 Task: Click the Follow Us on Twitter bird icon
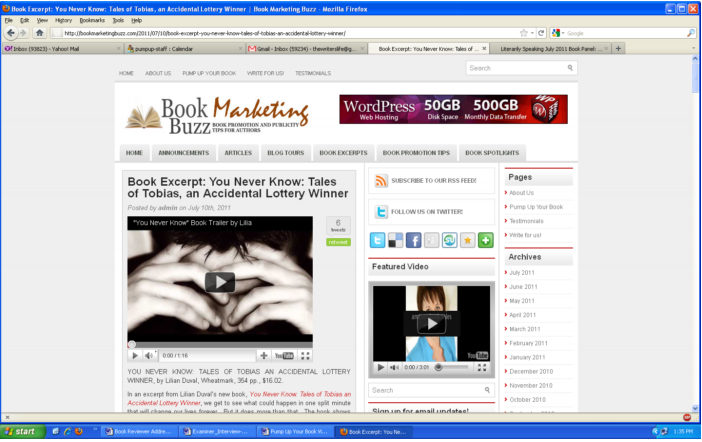coord(381,212)
